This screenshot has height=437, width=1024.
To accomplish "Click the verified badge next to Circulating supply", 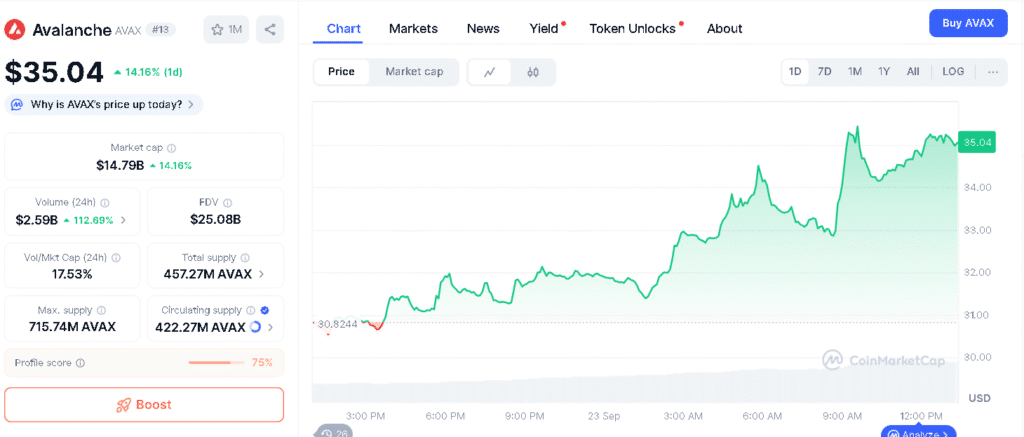I will [264, 311].
